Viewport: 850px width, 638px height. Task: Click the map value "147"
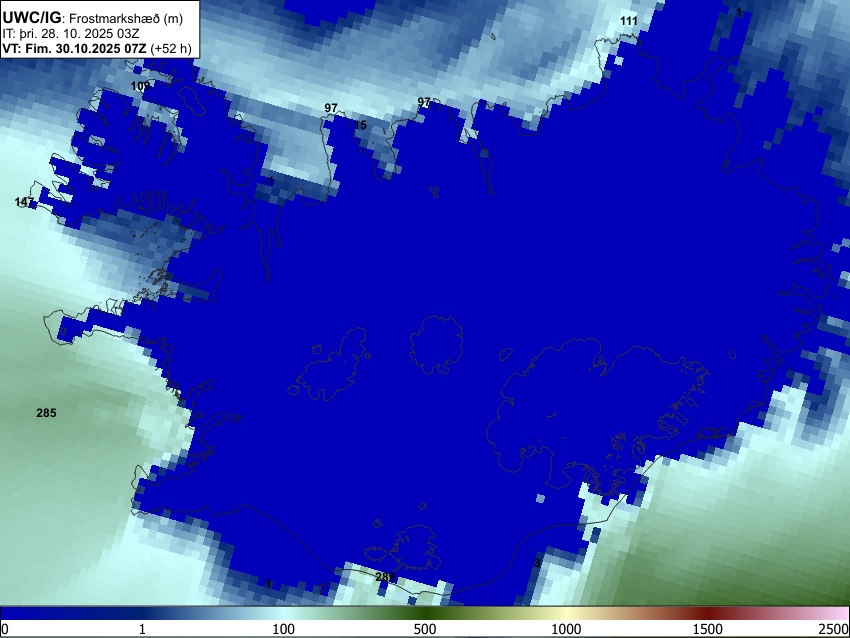[24, 202]
